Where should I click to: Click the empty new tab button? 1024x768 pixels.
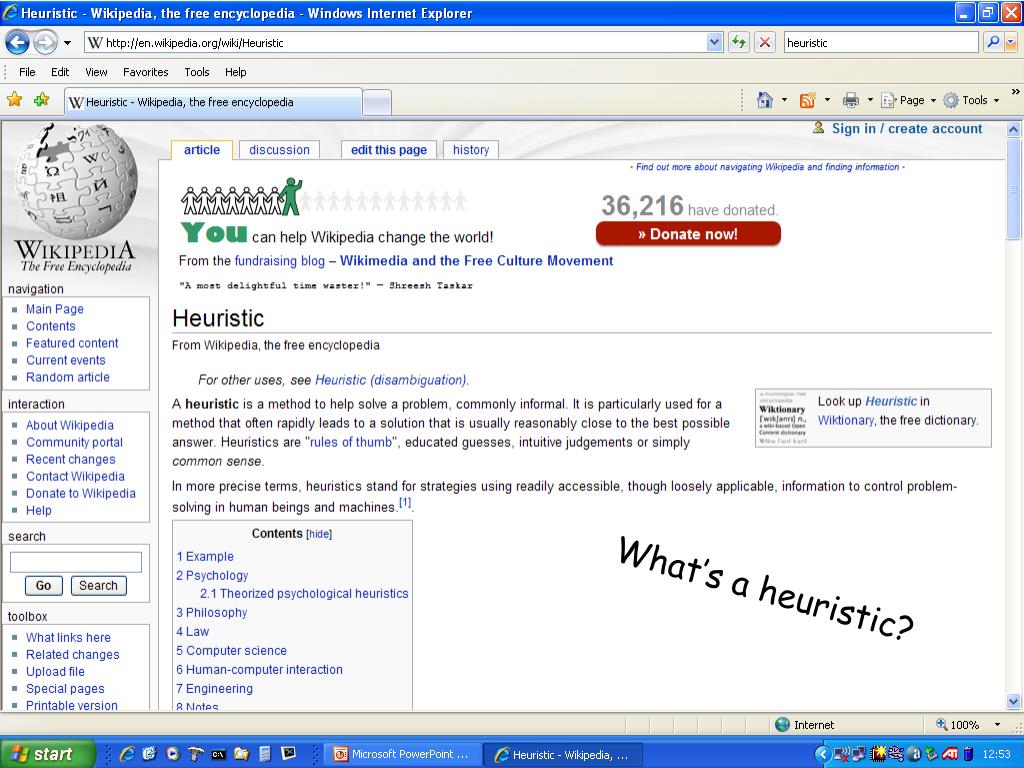tap(377, 103)
